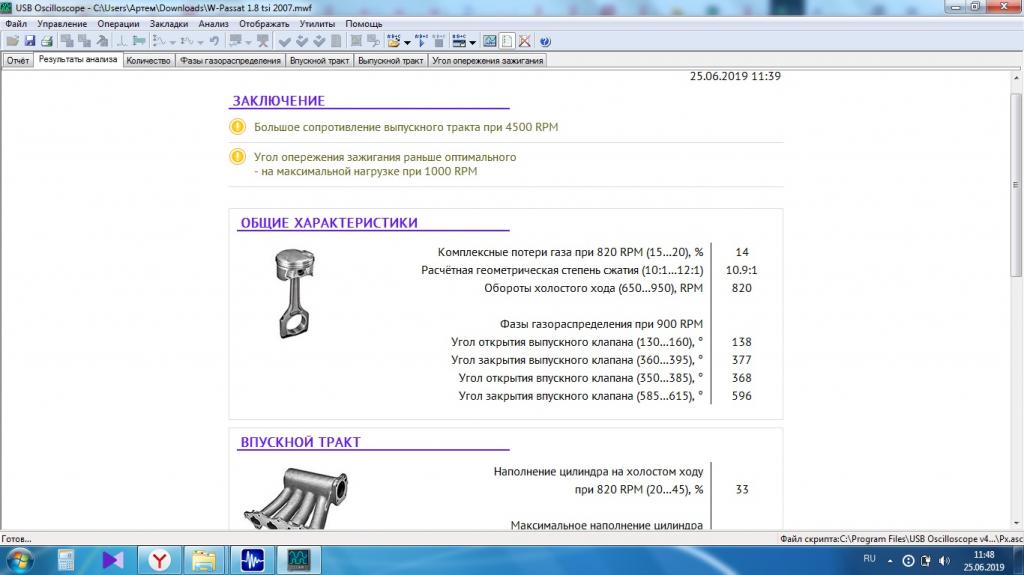The width and height of the screenshot is (1024, 575).
Task: Open the Фазы газораспределения tab
Action: coord(230,60)
